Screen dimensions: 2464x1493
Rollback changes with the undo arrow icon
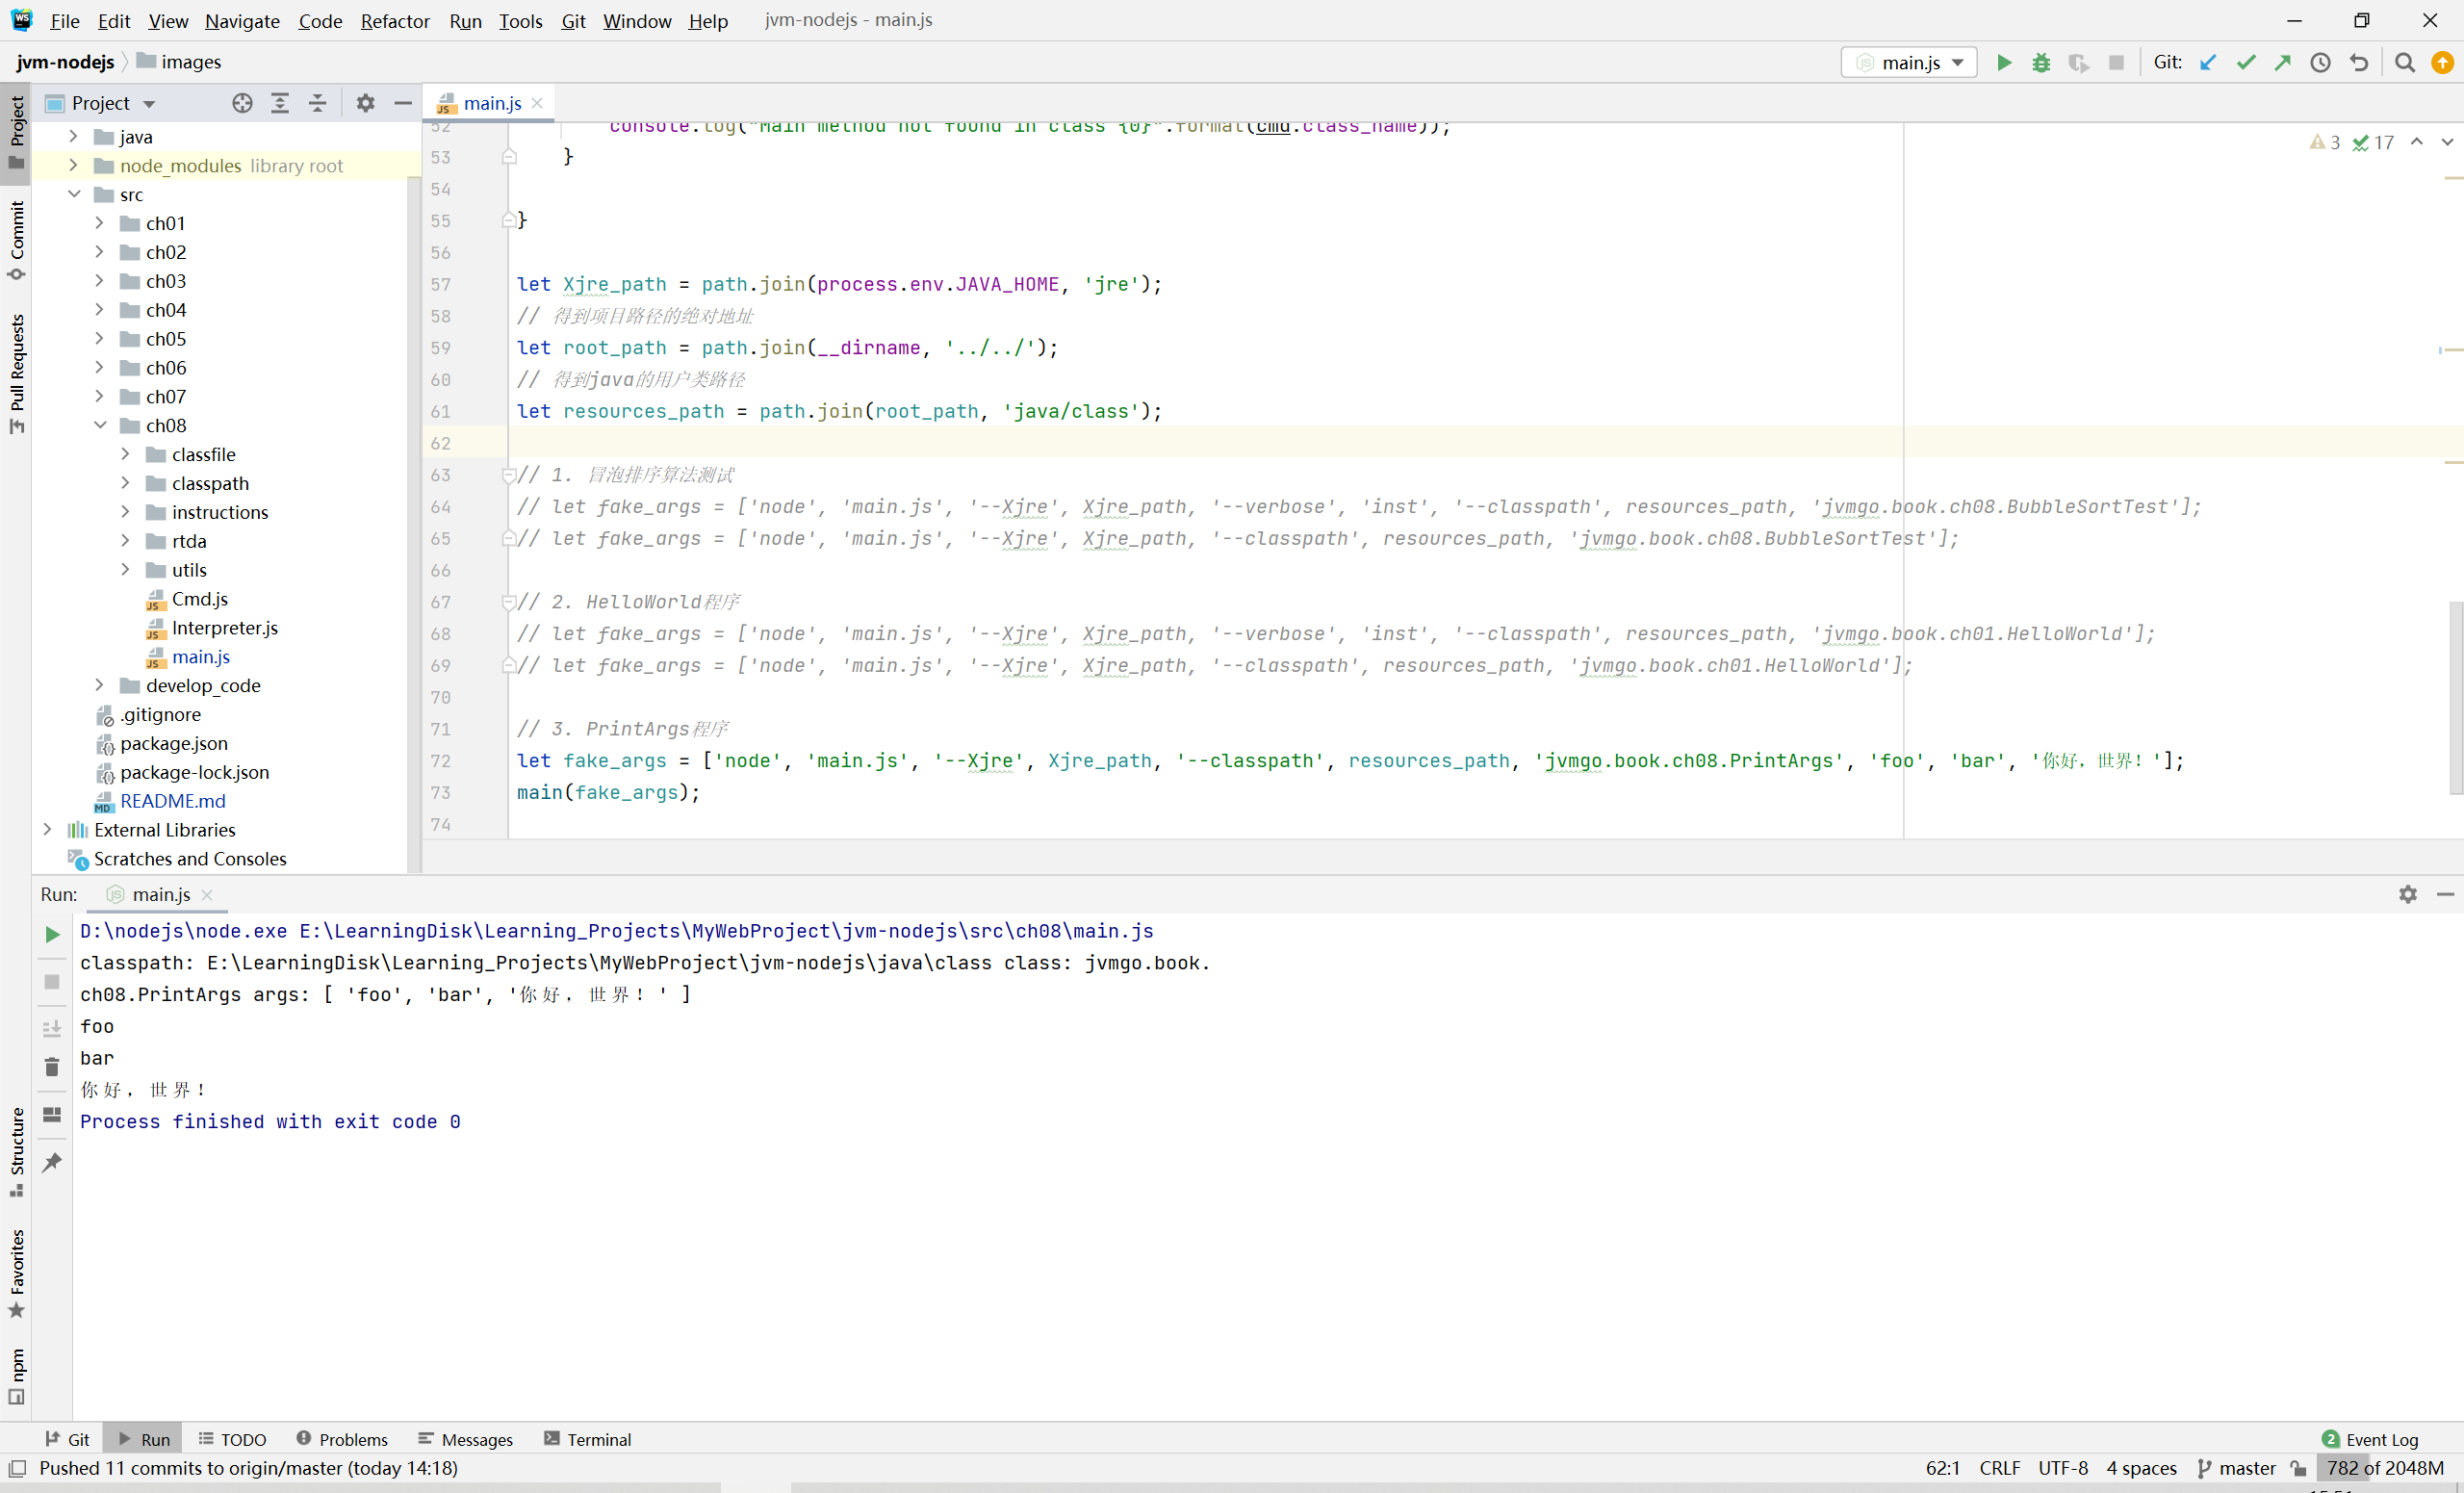pyautogui.click(x=2359, y=62)
